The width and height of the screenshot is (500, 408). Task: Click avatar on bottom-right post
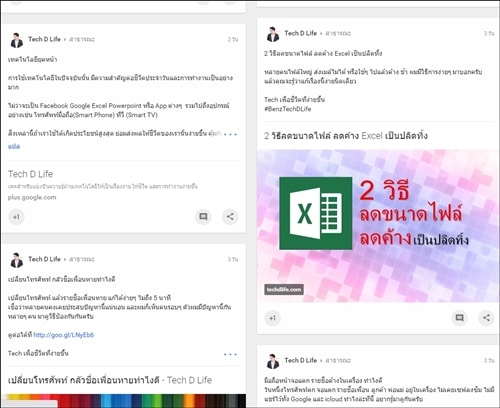(273, 361)
